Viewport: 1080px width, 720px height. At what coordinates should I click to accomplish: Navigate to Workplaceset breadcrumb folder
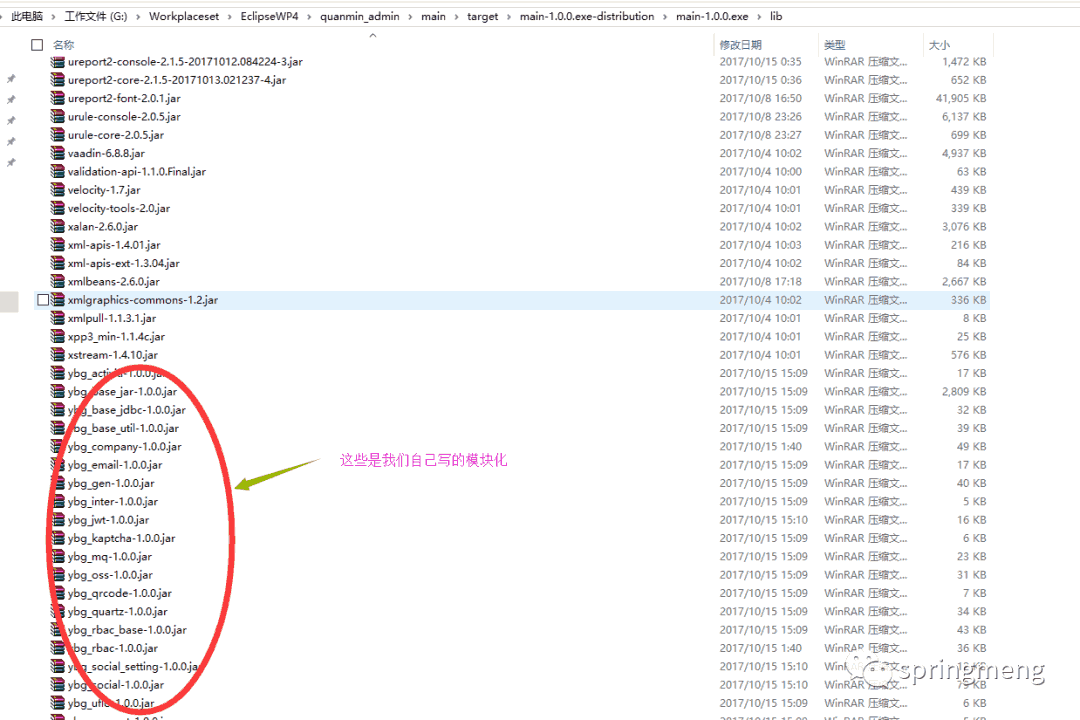point(184,17)
